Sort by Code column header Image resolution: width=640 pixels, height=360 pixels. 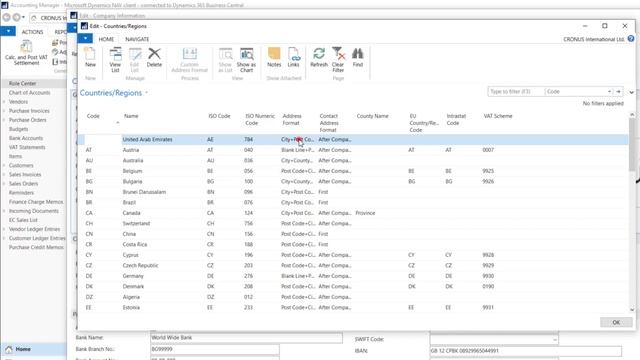tap(93, 116)
